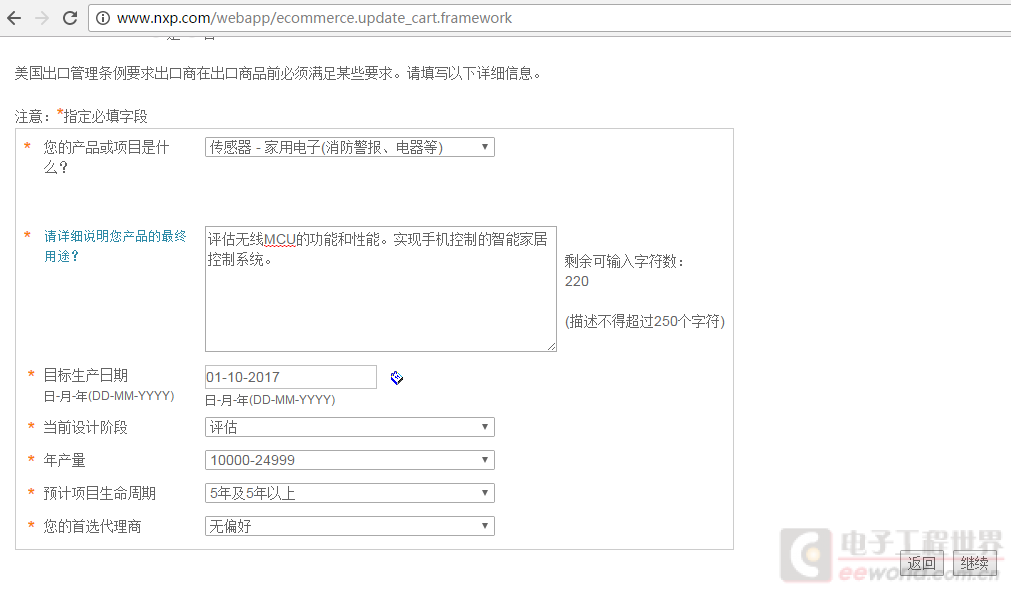Click the text 剩余可输入字符数
Viewport: 1011px width, 590px height.
click(x=624, y=261)
